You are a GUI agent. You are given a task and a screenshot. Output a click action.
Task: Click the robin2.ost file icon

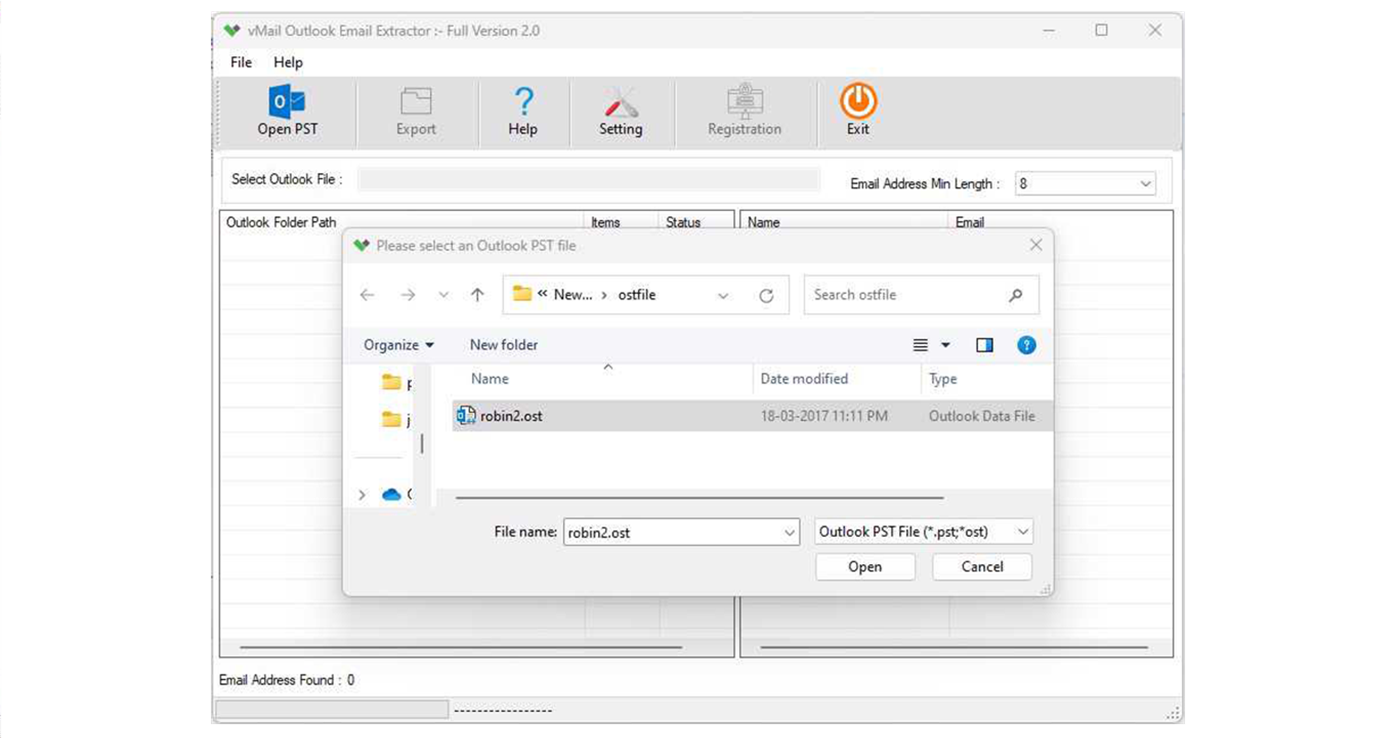point(466,416)
